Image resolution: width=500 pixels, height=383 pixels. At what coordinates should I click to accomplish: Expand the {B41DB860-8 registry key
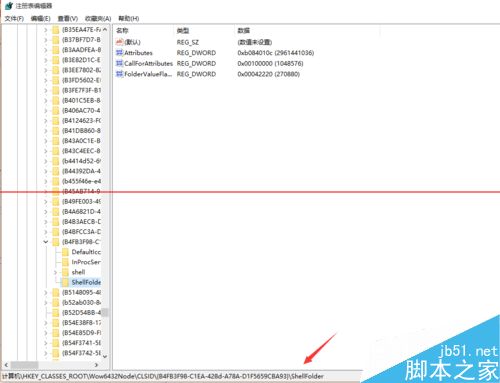point(46,131)
